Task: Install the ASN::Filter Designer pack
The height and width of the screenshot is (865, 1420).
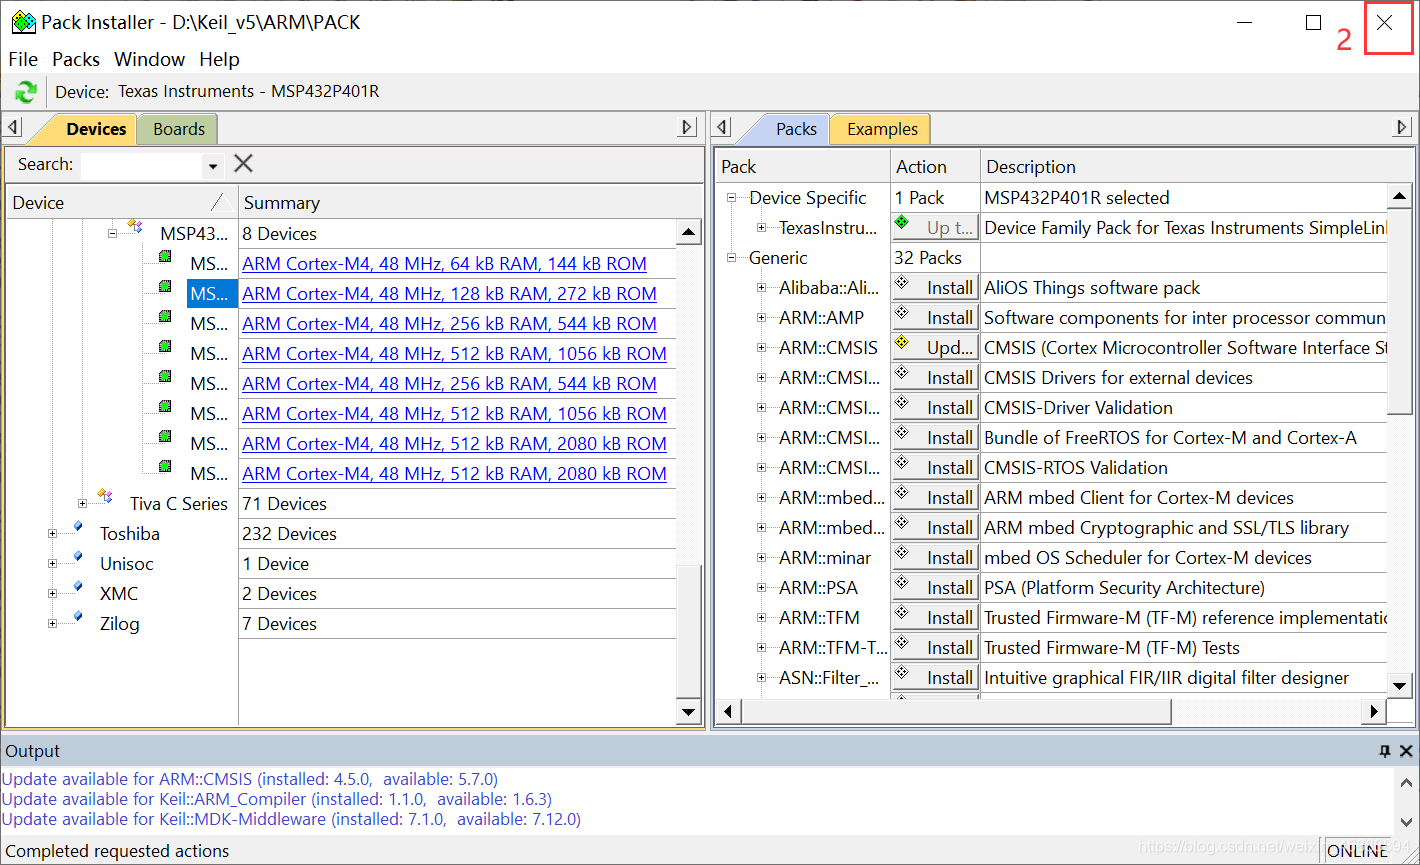Action: 935,678
